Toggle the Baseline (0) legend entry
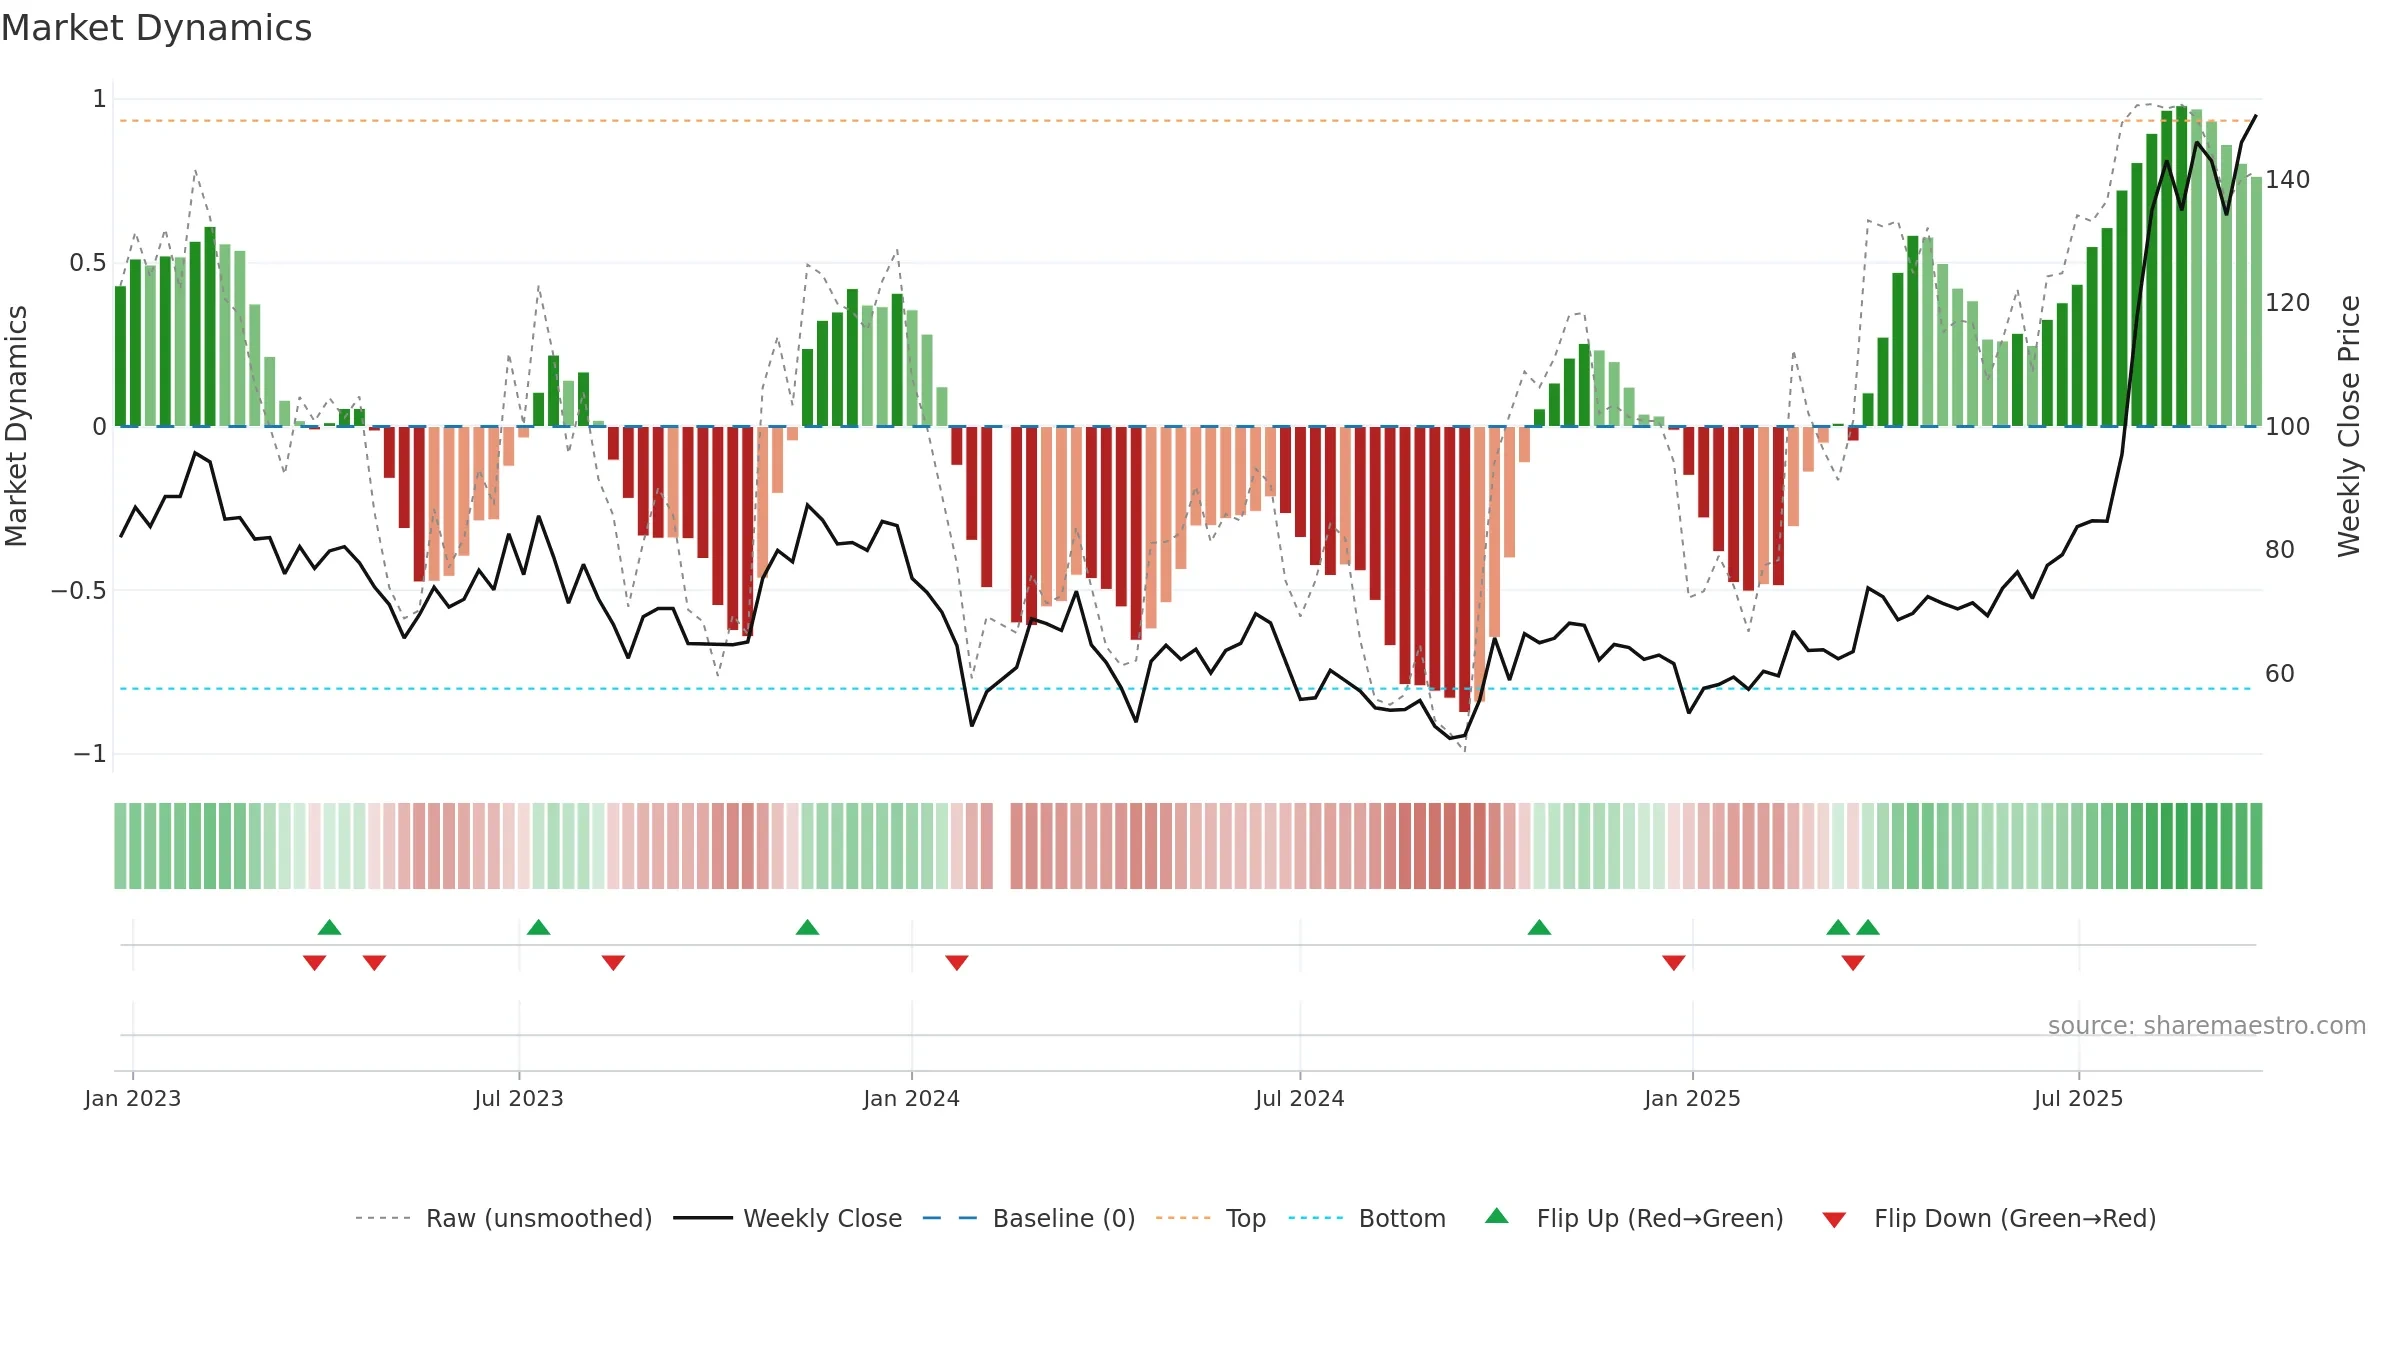 1029,1218
